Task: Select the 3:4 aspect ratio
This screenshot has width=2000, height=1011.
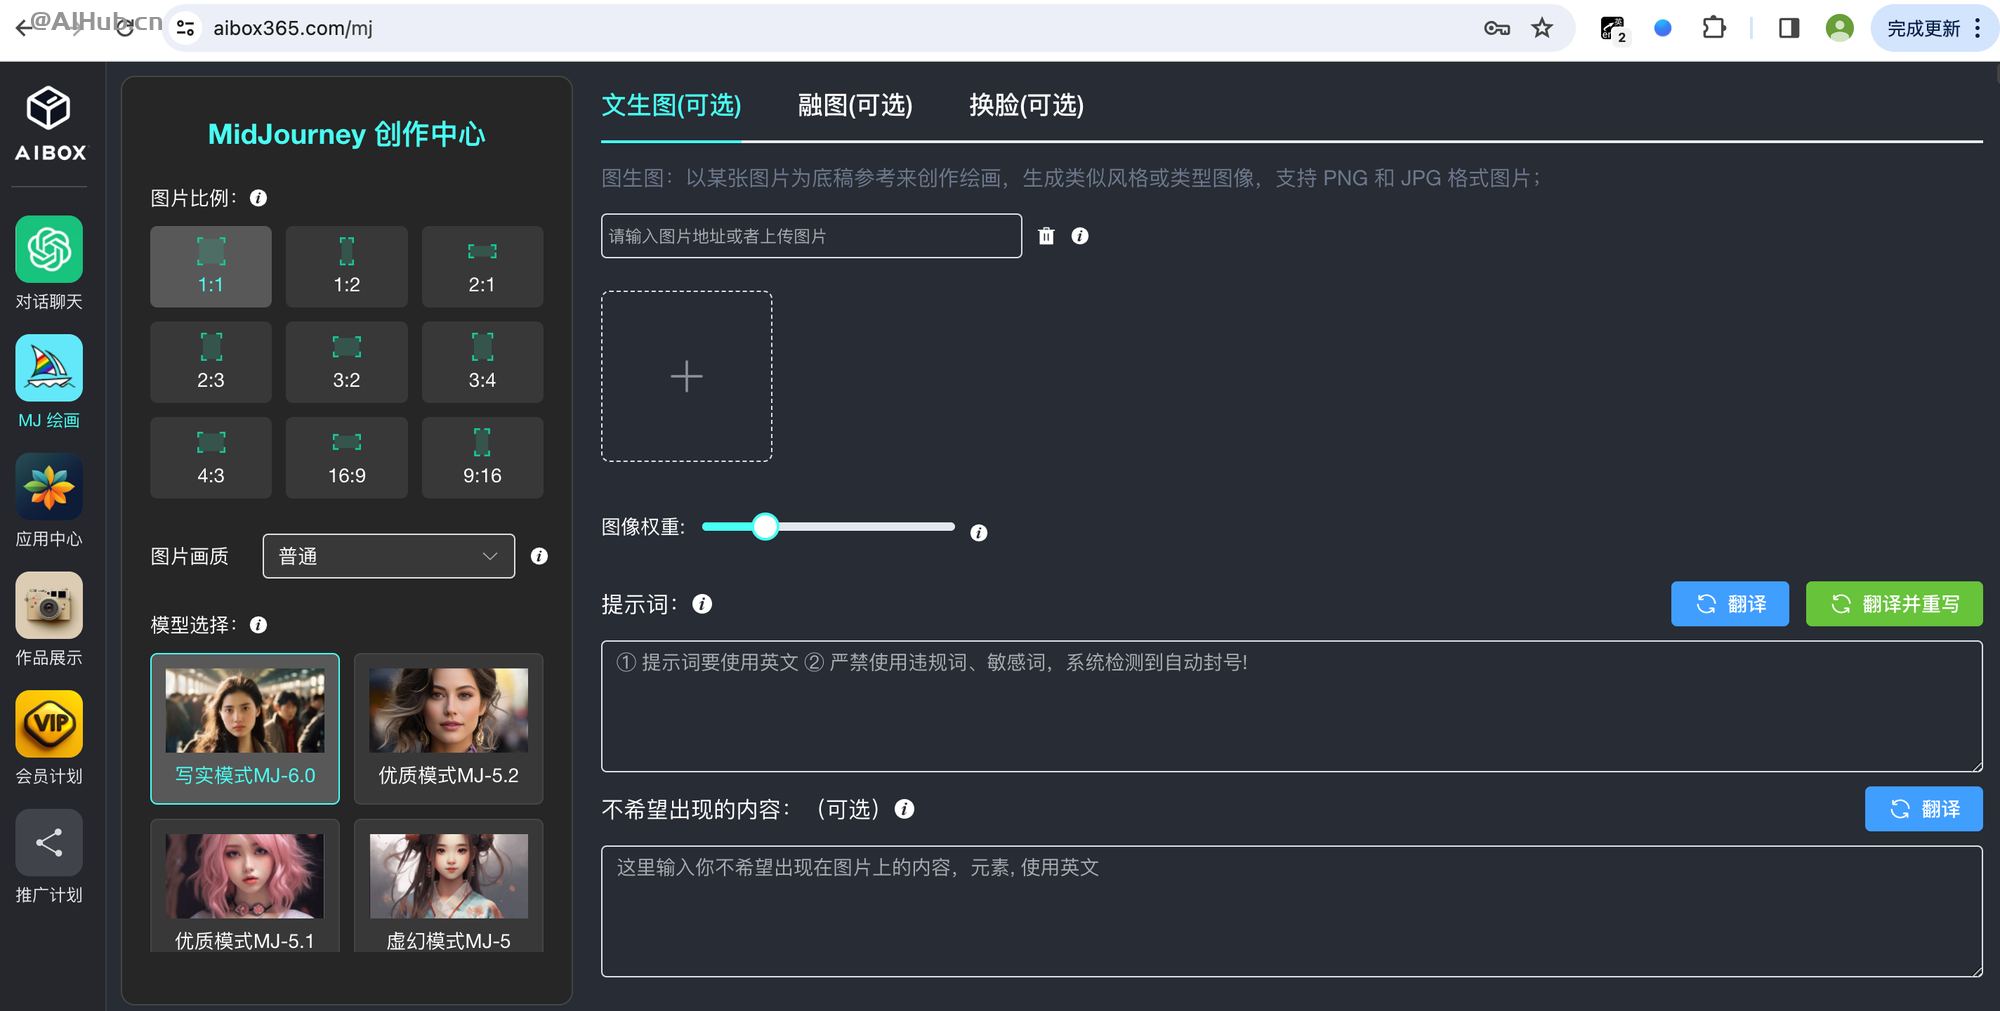Action: click(482, 362)
